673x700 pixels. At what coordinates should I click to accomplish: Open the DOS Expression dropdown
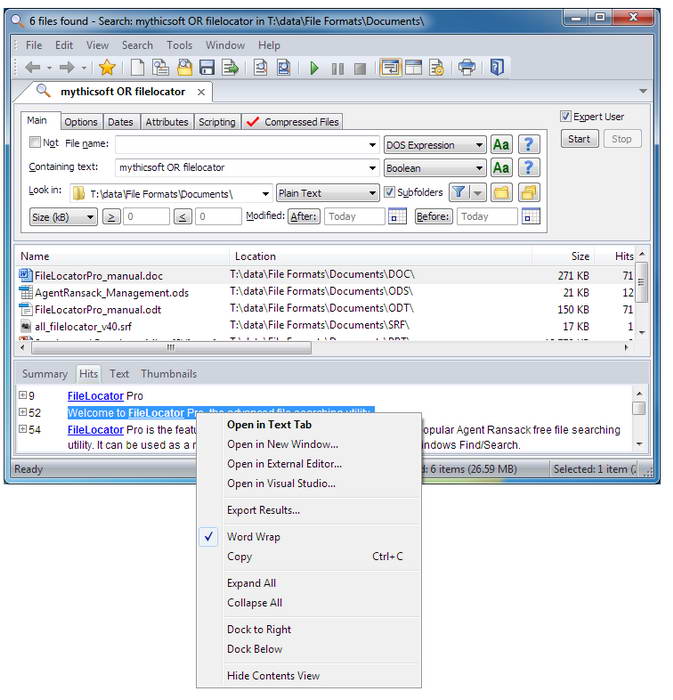(x=435, y=145)
